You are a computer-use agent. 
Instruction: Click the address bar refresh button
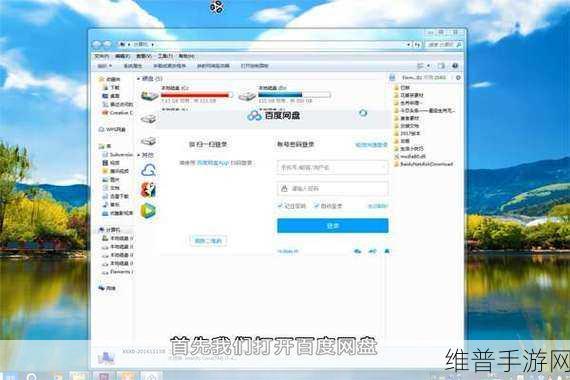(417, 44)
